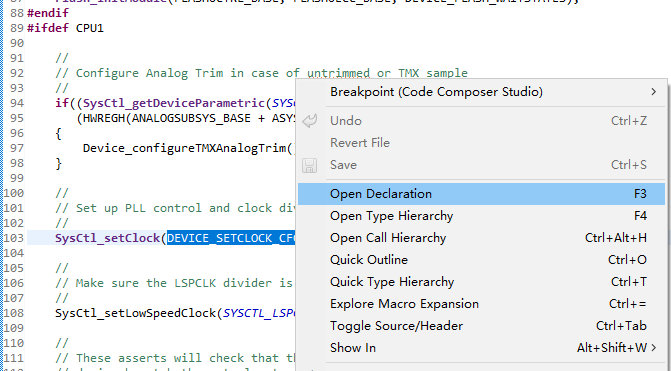Click the highlighted DEVICE_SETCLOCK_CF text
Screen dimensions: 671x371
click(x=231, y=238)
